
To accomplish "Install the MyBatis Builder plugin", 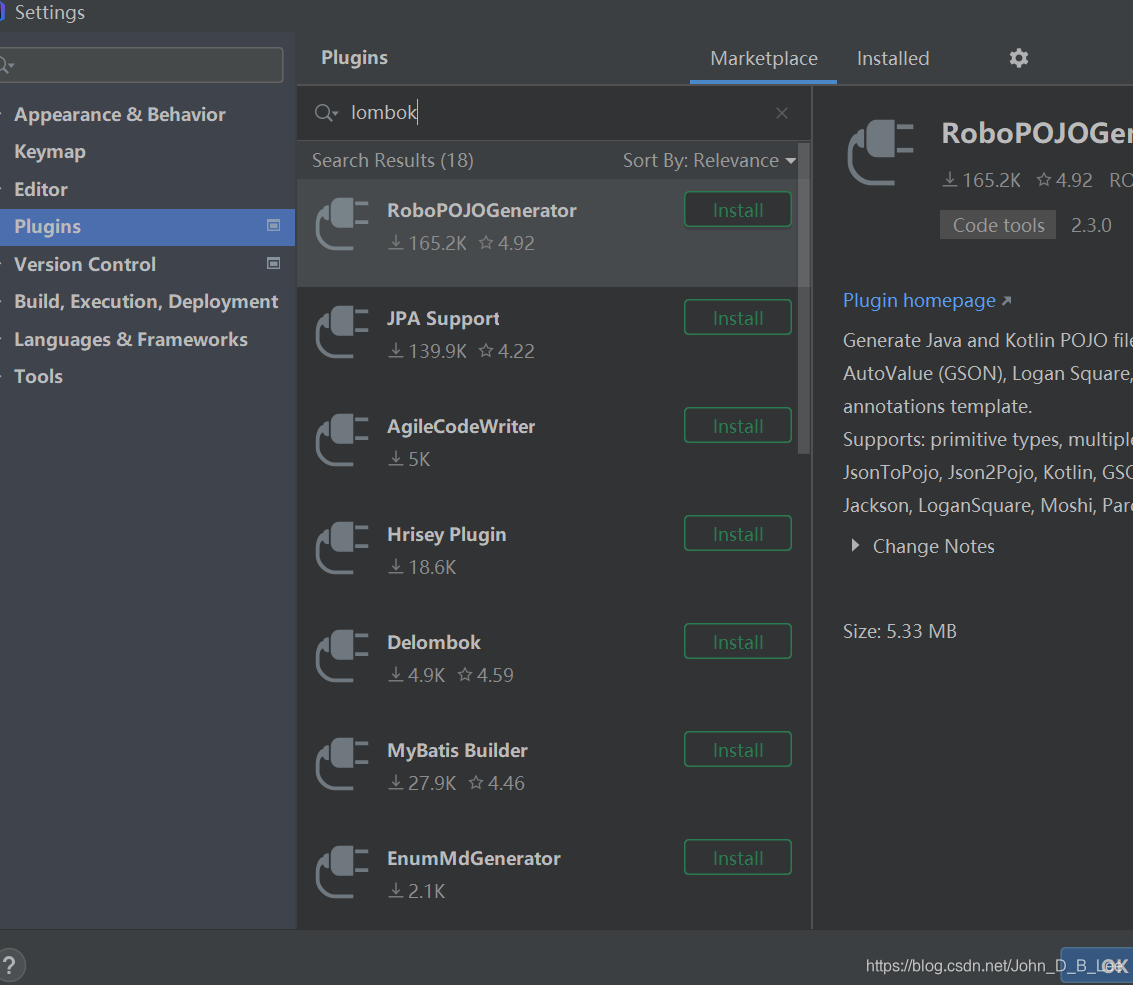I will (x=738, y=749).
